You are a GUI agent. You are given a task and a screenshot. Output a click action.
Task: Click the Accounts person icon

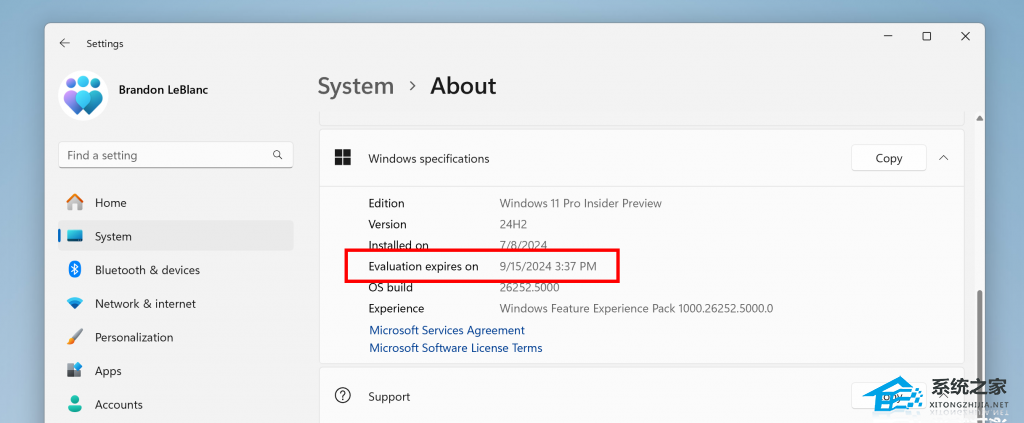[x=75, y=404]
